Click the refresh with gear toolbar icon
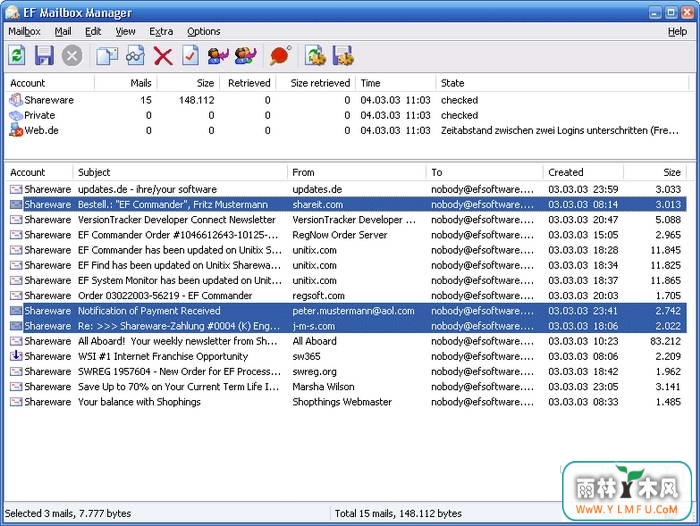700x526 pixels. (315, 56)
